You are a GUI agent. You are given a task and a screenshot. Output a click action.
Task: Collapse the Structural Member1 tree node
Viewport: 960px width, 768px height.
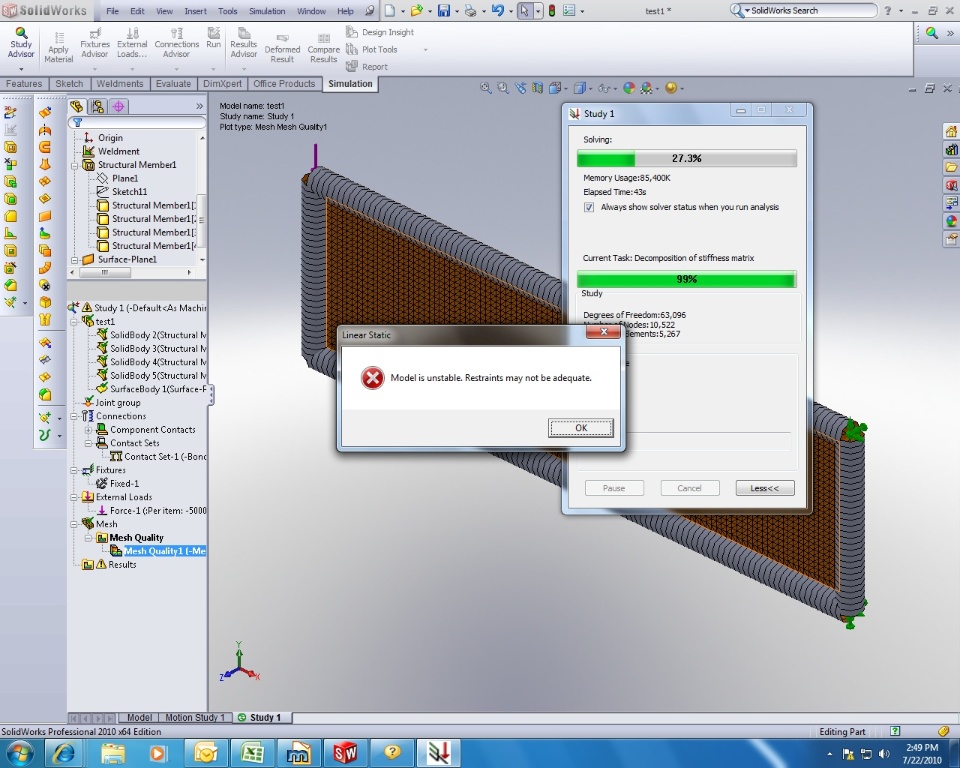tap(74, 165)
